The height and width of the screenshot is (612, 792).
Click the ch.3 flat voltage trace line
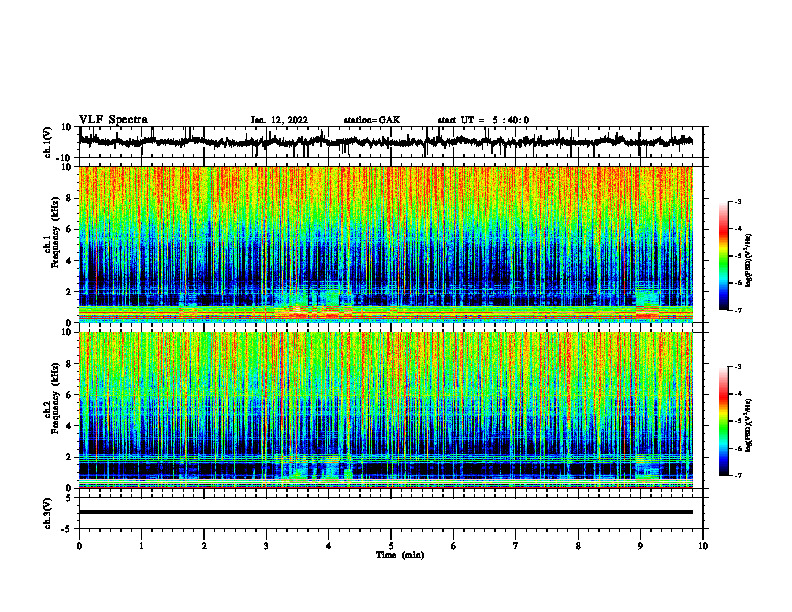tap(385, 512)
